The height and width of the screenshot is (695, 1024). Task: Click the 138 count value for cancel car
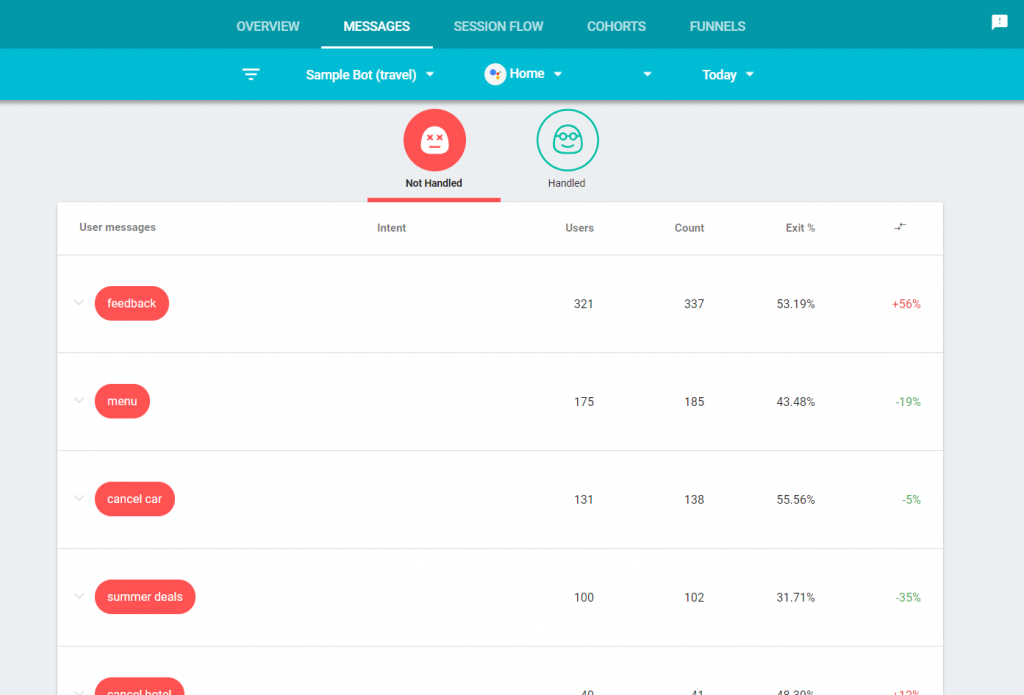(x=694, y=500)
